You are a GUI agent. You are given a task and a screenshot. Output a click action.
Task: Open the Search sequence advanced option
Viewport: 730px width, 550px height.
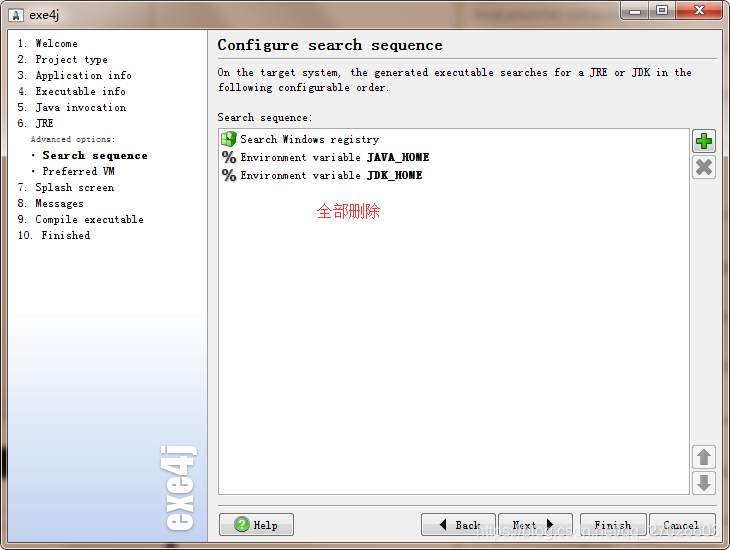click(95, 156)
